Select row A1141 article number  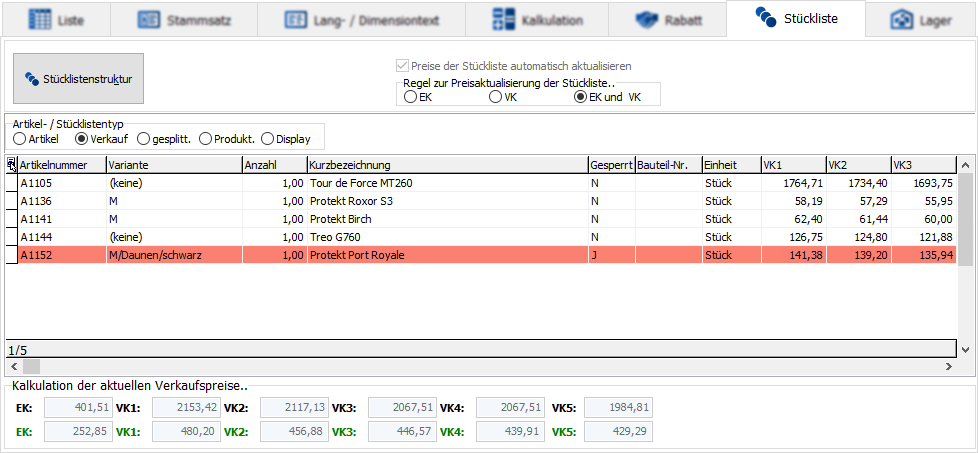pyautogui.click(x=62, y=220)
